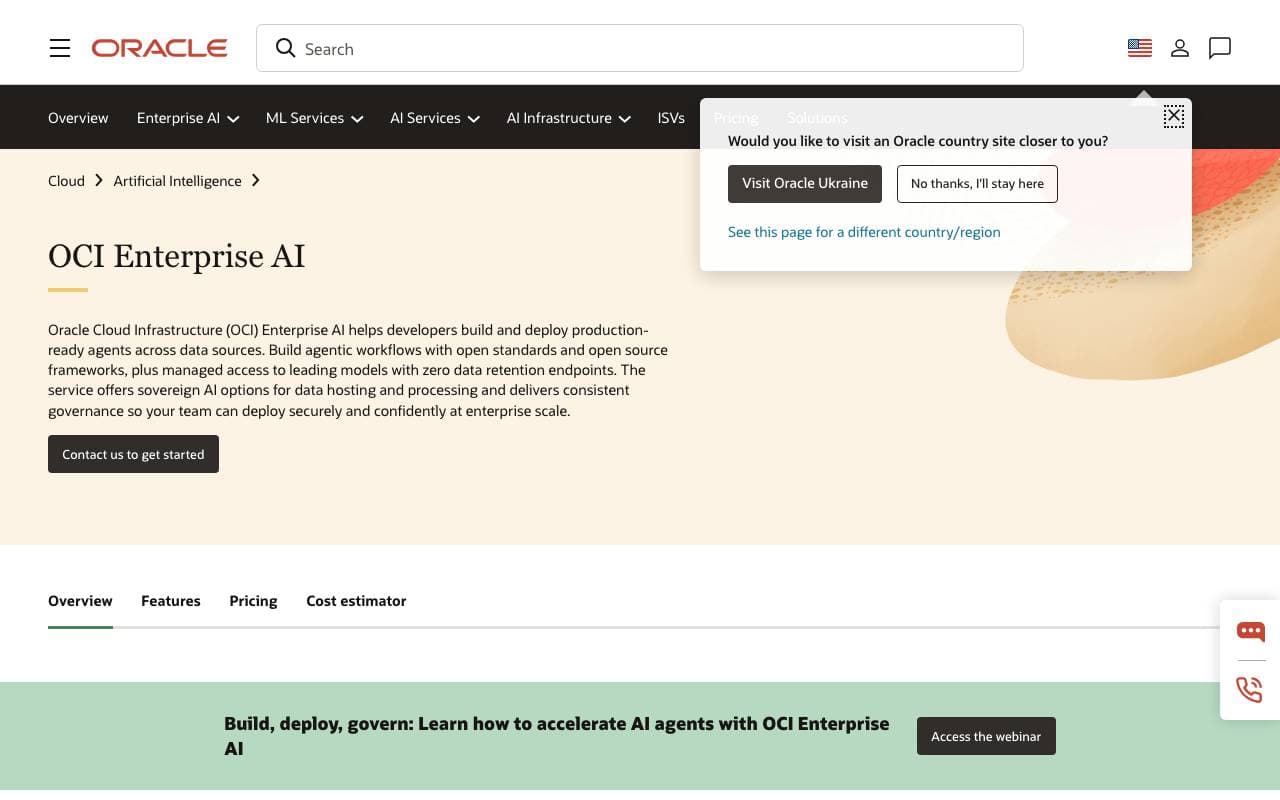Viewport: 1280px width, 800px height.
Task: Expand the AI Infrastructure dropdown
Action: (x=568, y=118)
